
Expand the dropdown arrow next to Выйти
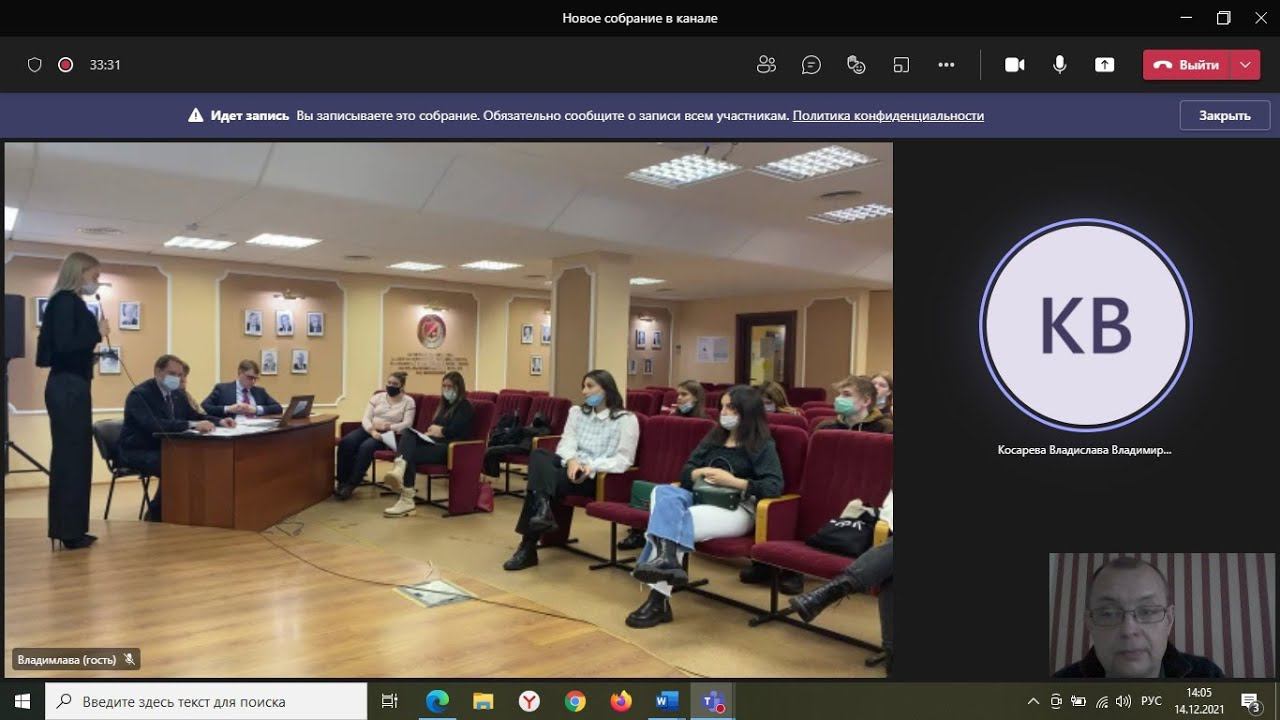[x=1245, y=65]
